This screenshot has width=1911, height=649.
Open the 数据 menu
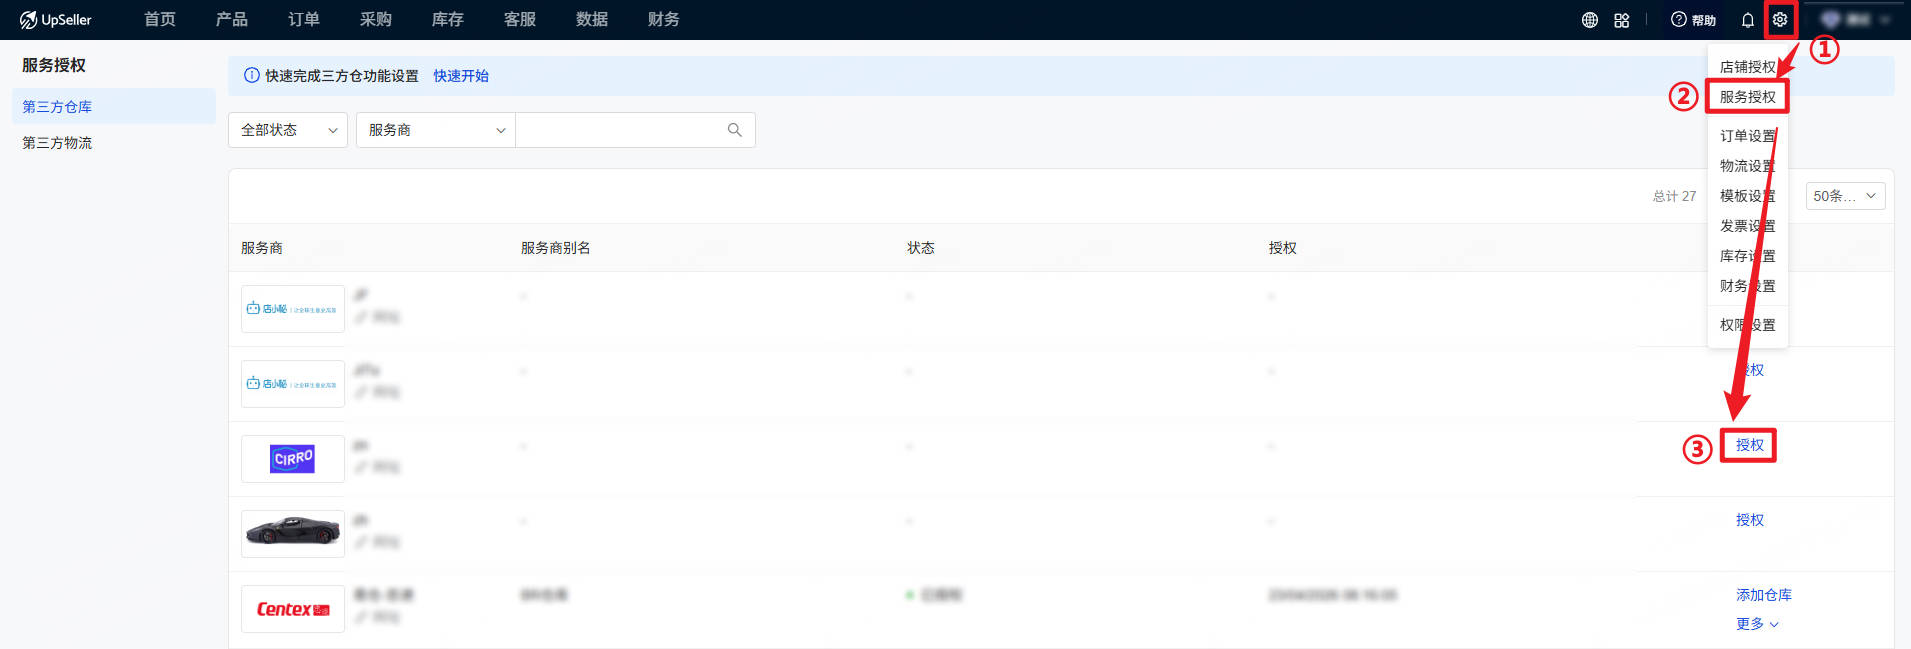coord(592,20)
